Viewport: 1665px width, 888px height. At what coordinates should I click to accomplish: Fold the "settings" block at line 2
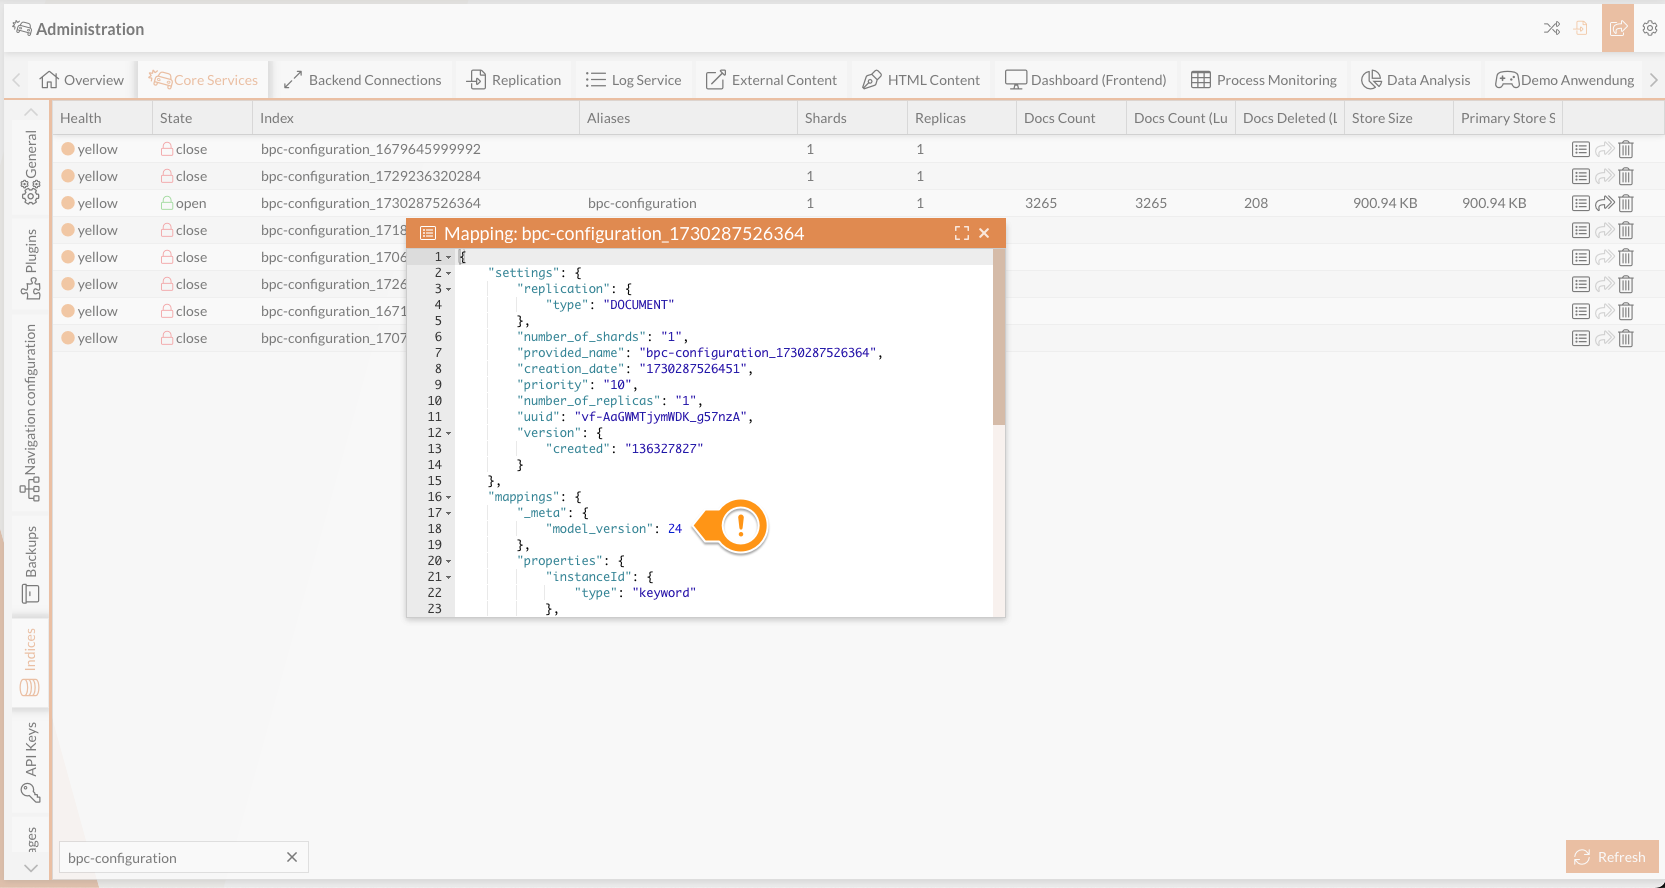pos(449,273)
